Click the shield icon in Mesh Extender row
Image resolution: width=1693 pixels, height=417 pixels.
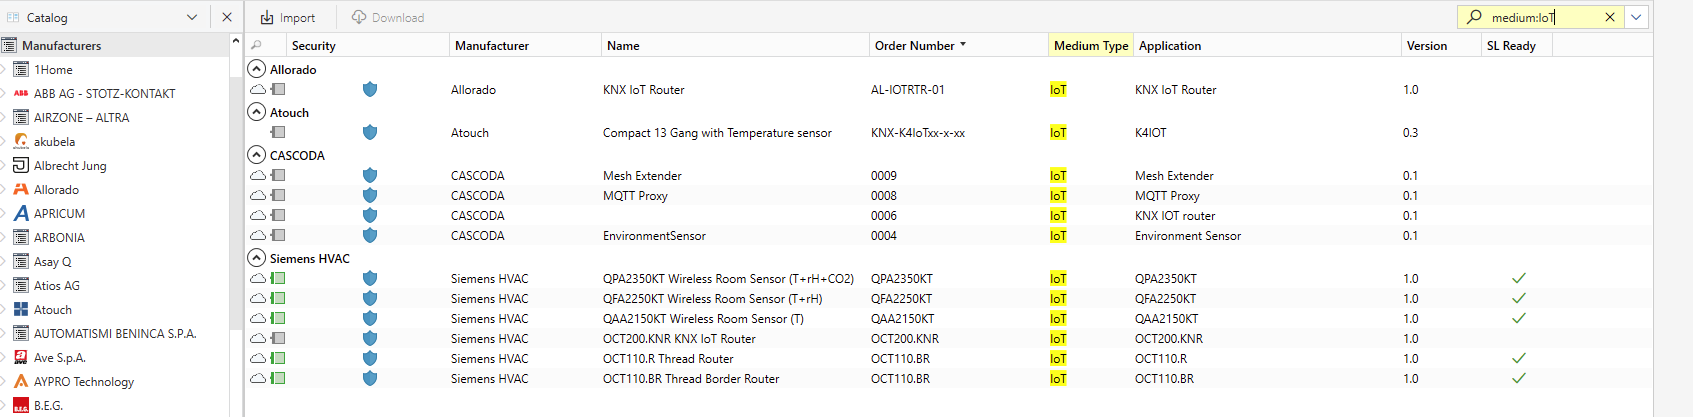[x=370, y=175]
